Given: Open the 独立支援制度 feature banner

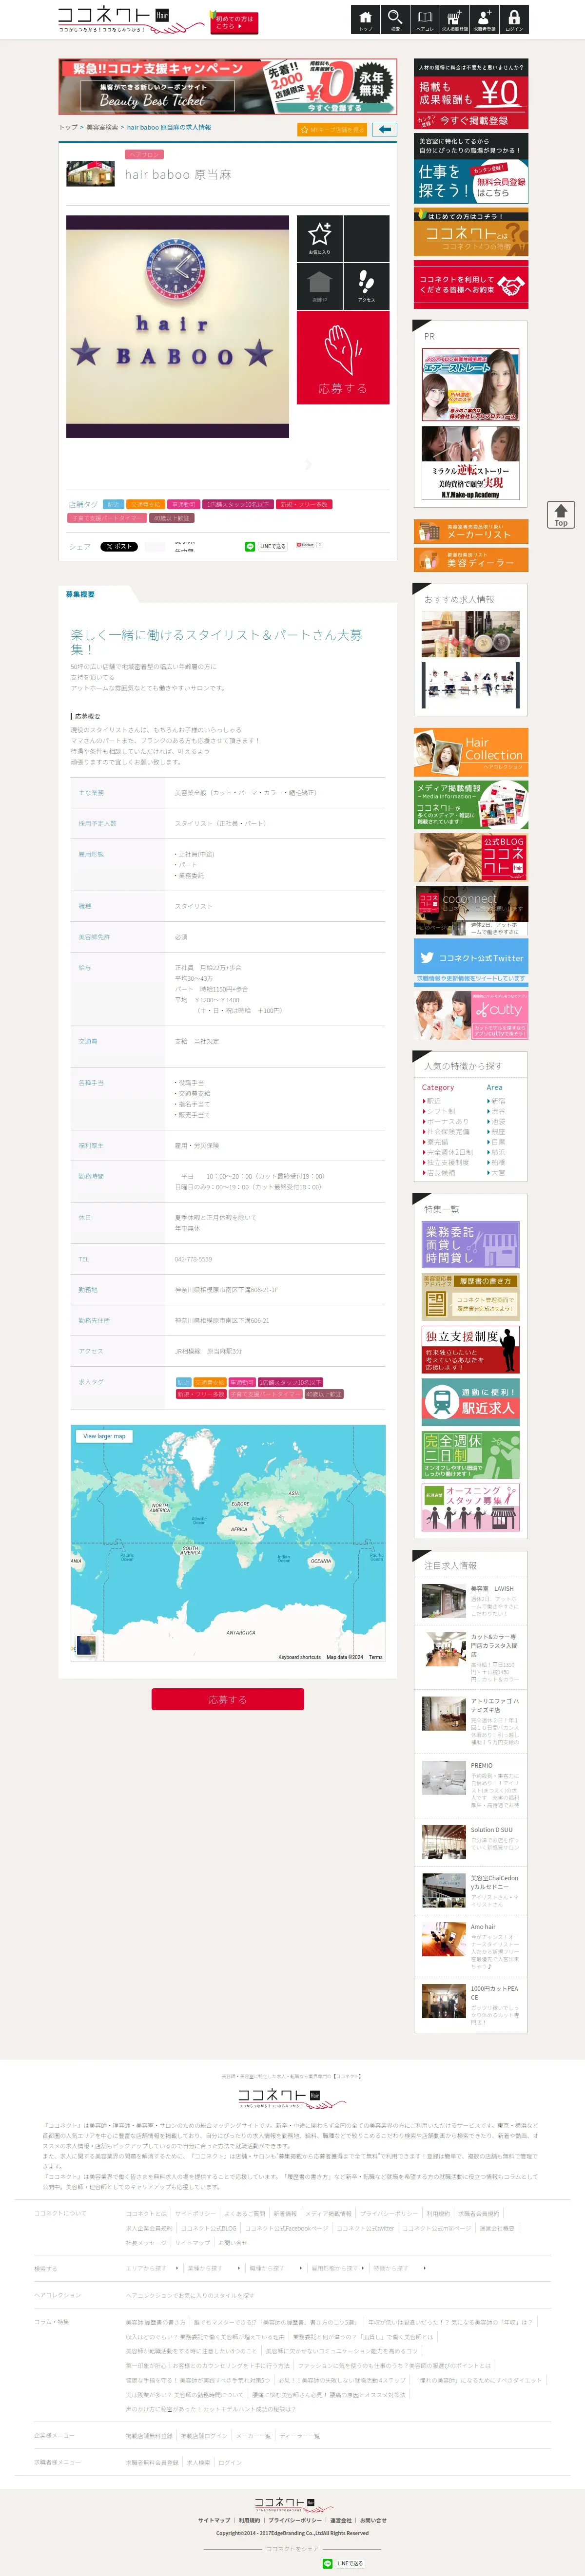Looking at the screenshot, I should point(471,1349).
